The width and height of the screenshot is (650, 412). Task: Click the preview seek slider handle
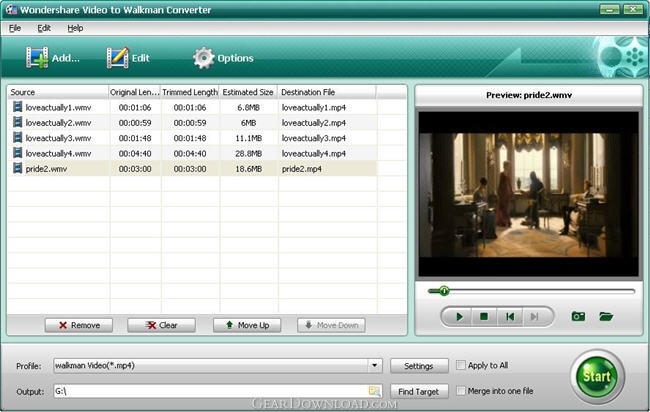tap(444, 291)
